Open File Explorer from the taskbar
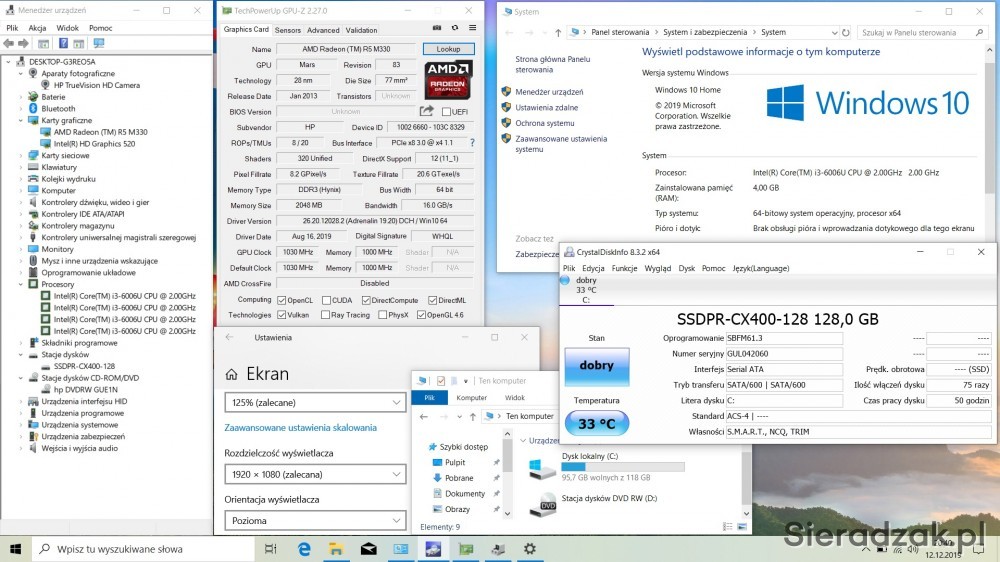 (x=335, y=549)
